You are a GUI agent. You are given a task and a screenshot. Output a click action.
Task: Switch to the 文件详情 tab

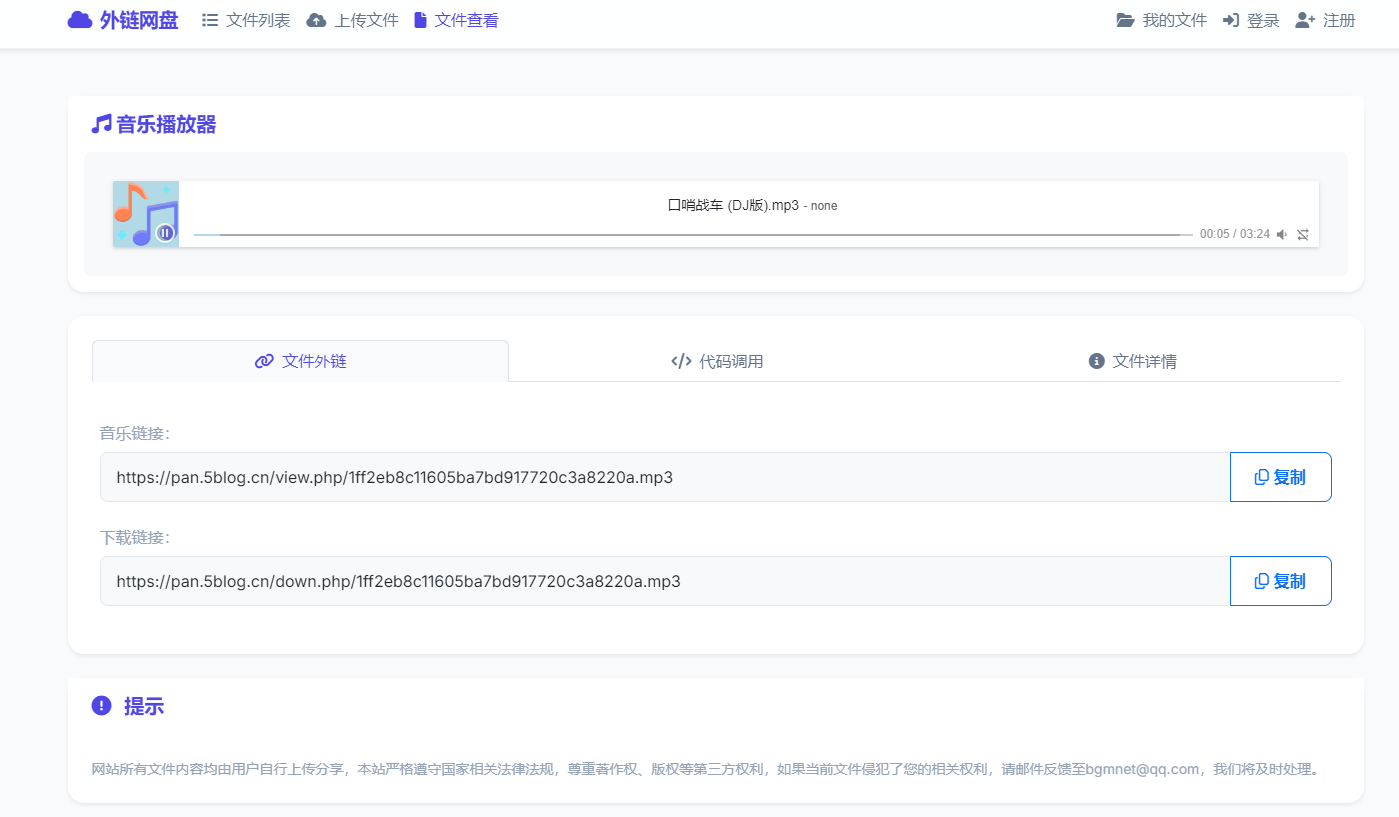point(1132,361)
